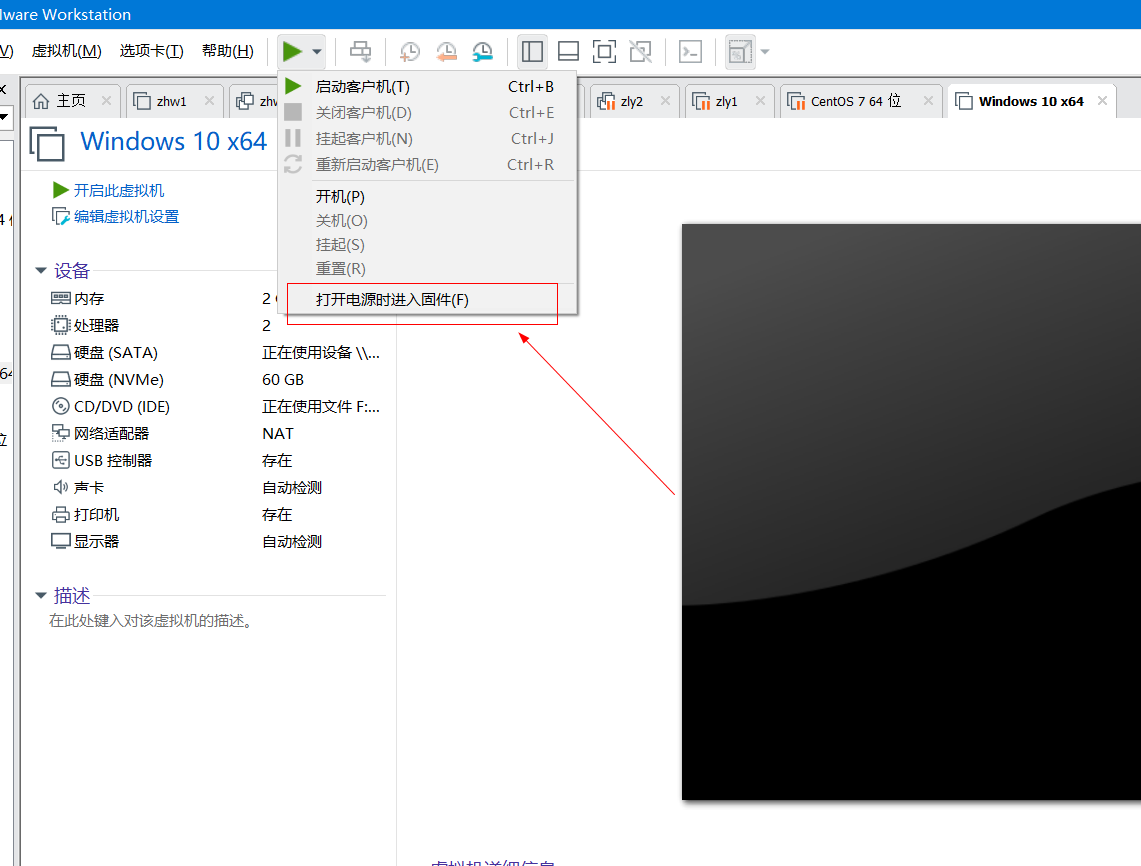
Task: Click the 编辑虚拟机设置 link
Action: pos(127,217)
